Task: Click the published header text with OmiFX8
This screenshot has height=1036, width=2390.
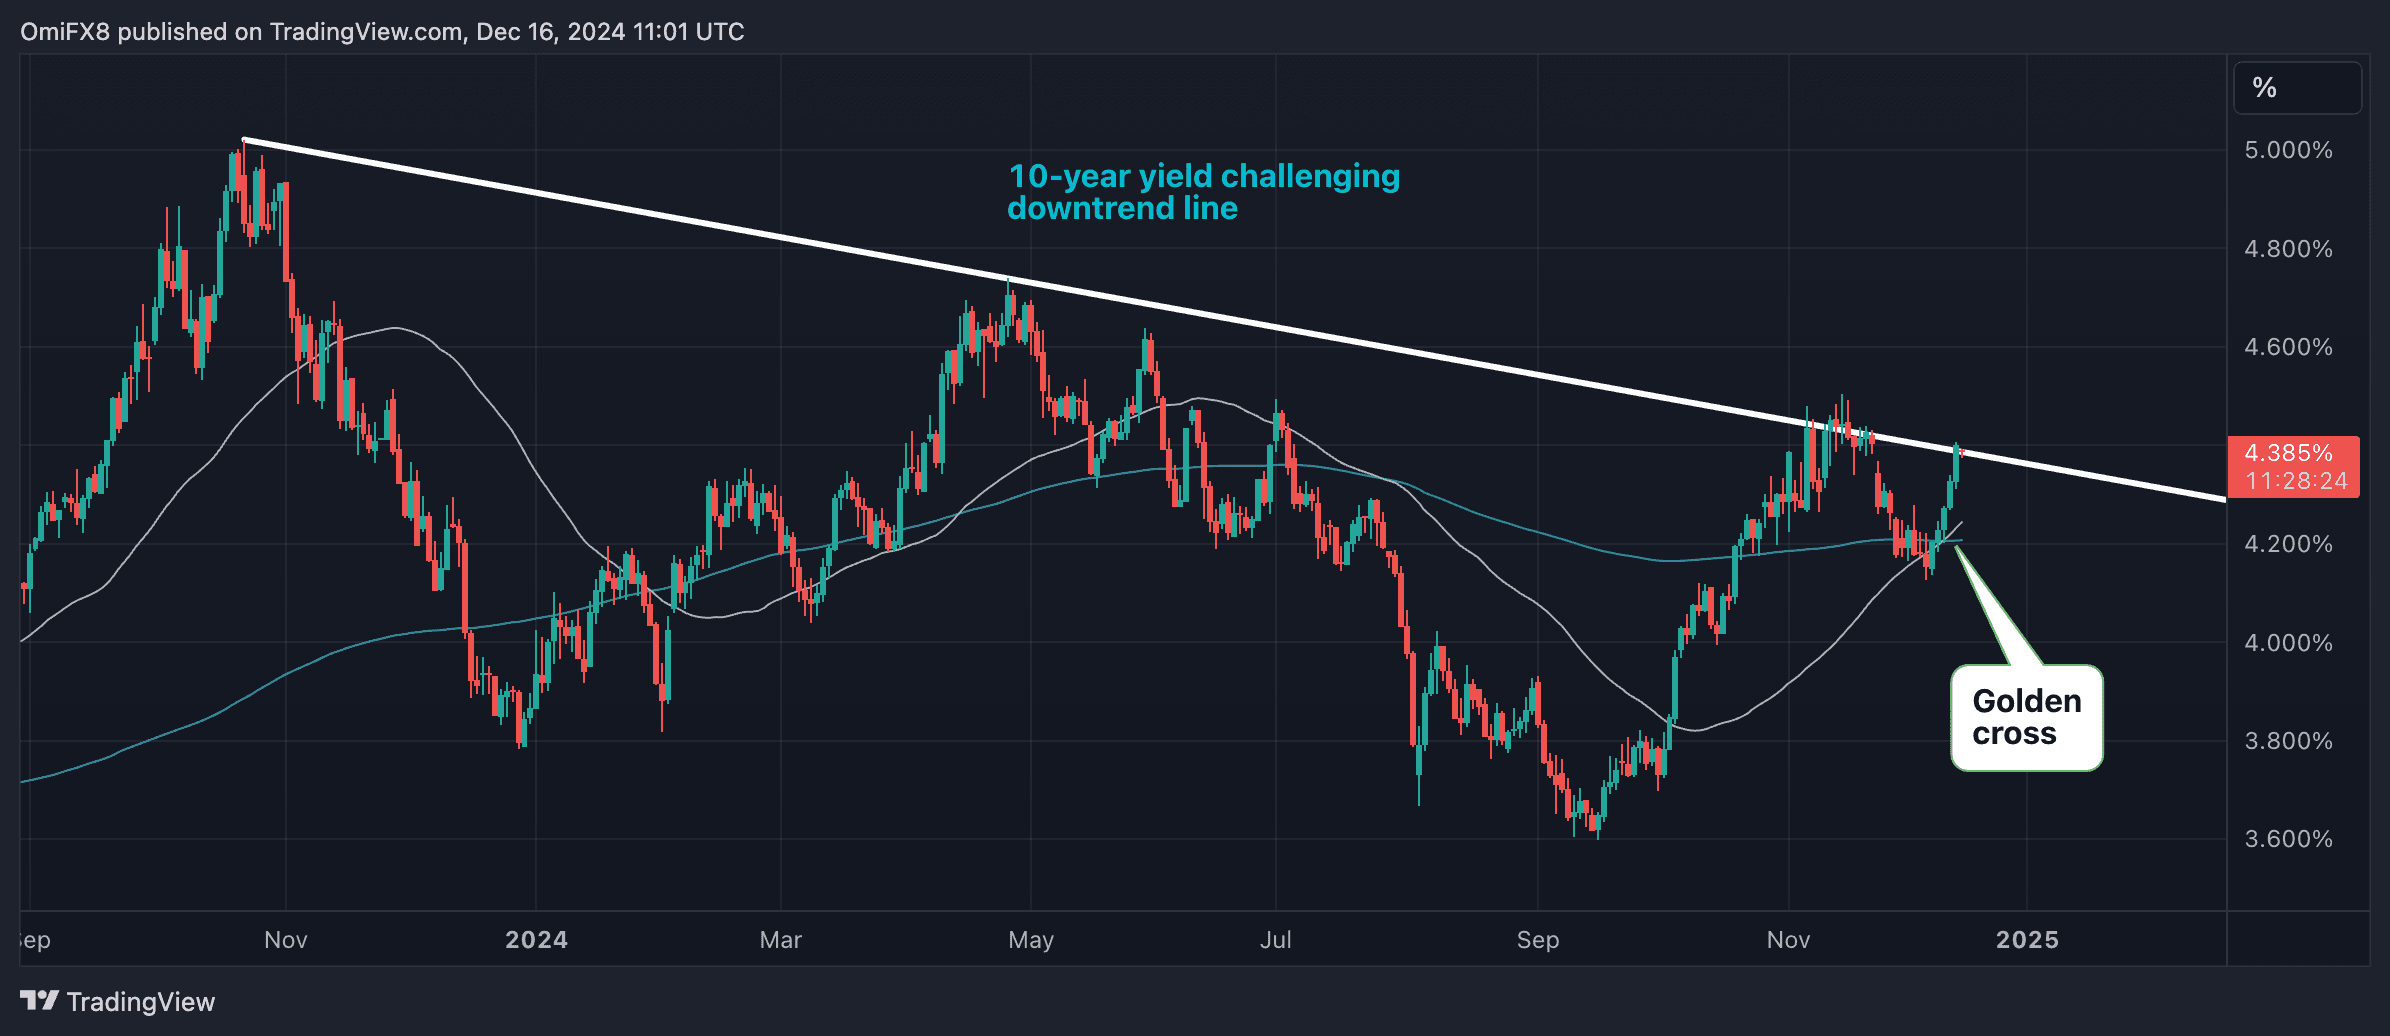Action: (382, 32)
